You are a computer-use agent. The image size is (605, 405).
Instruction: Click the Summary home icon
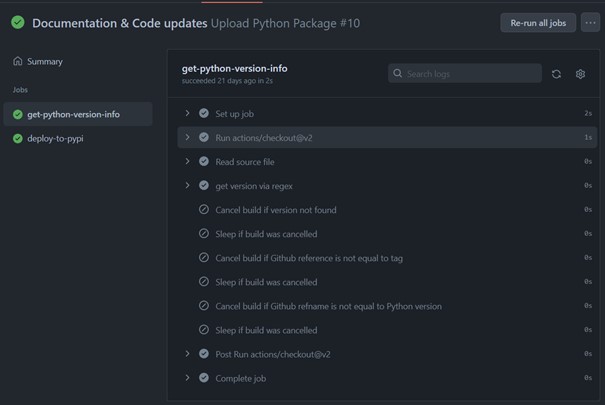coord(18,62)
